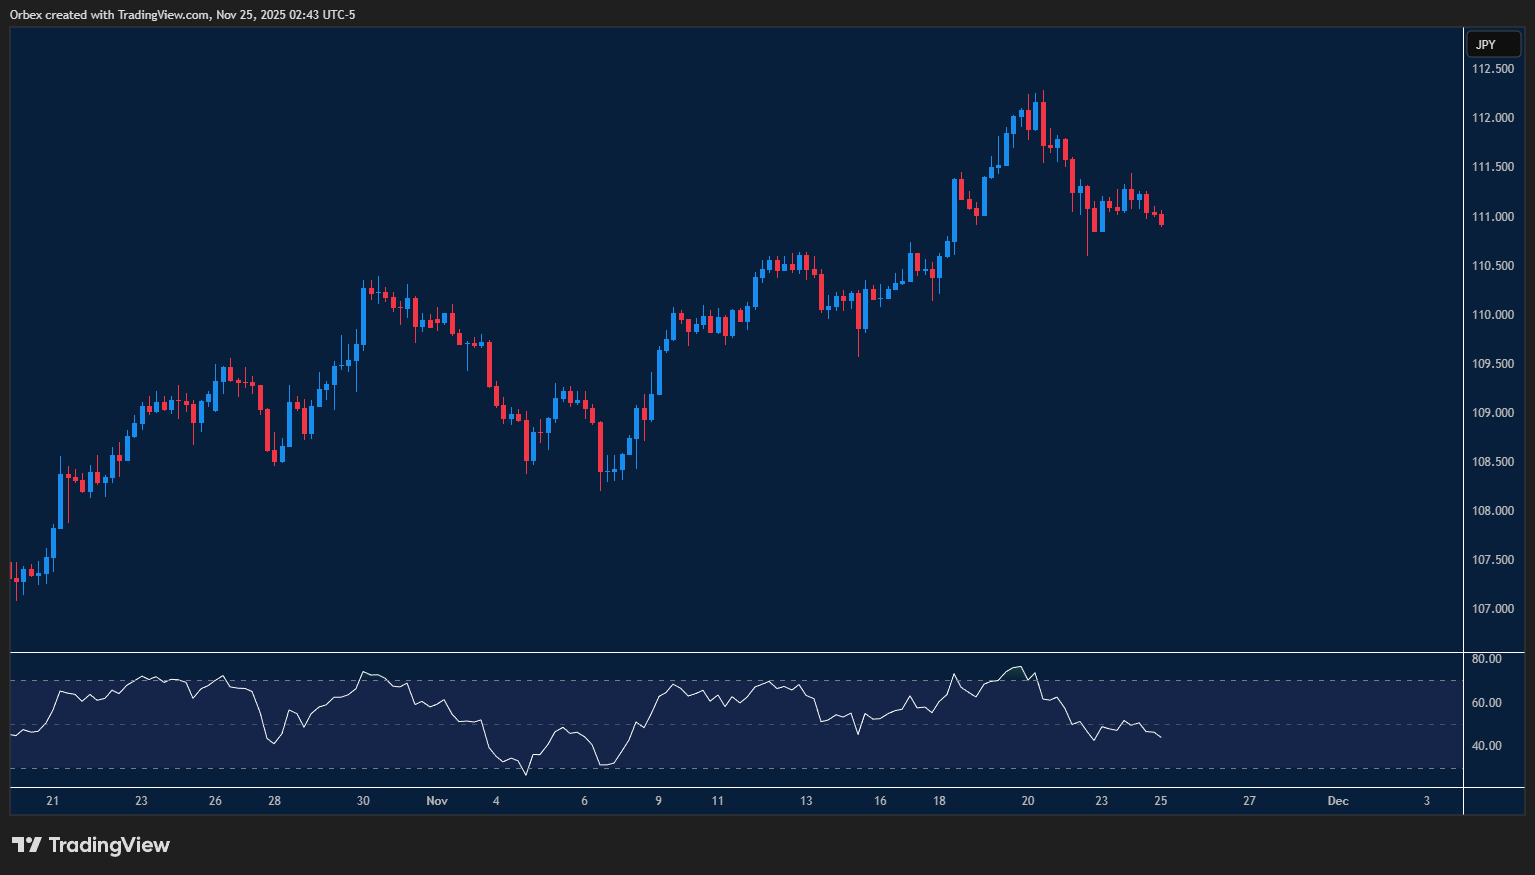
Task: Click the 112.500 price axis label
Action: coord(1492,69)
